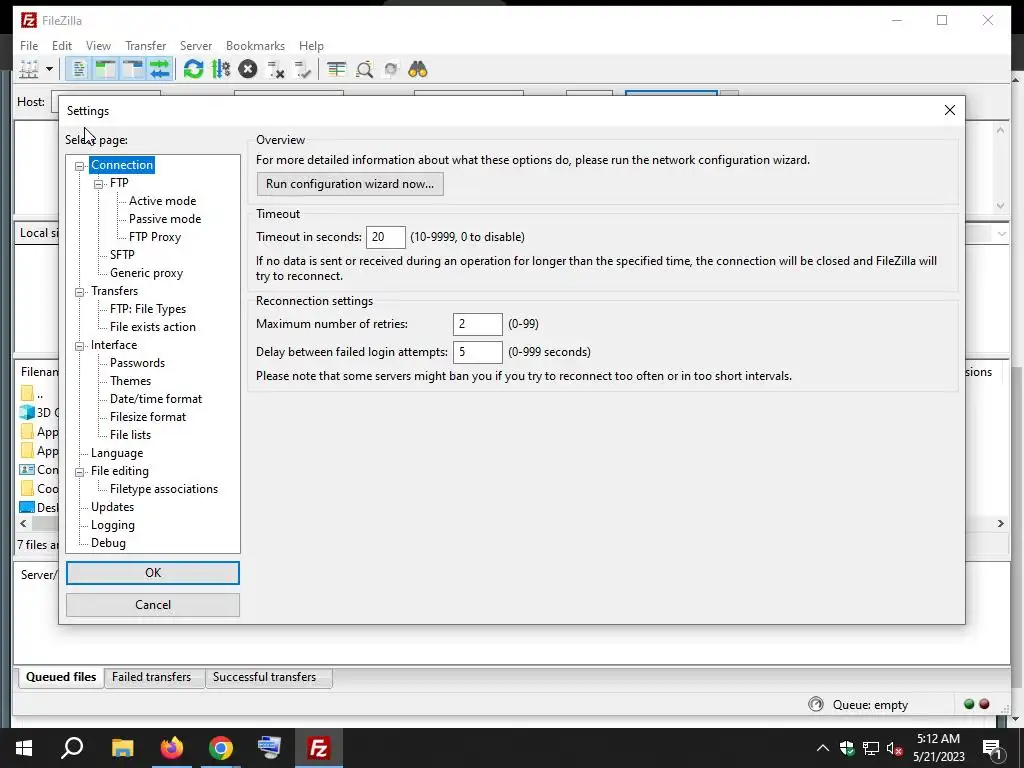Select the Generic proxy settings page
The width and height of the screenshot is (1024, 768).
click(146, 273)
